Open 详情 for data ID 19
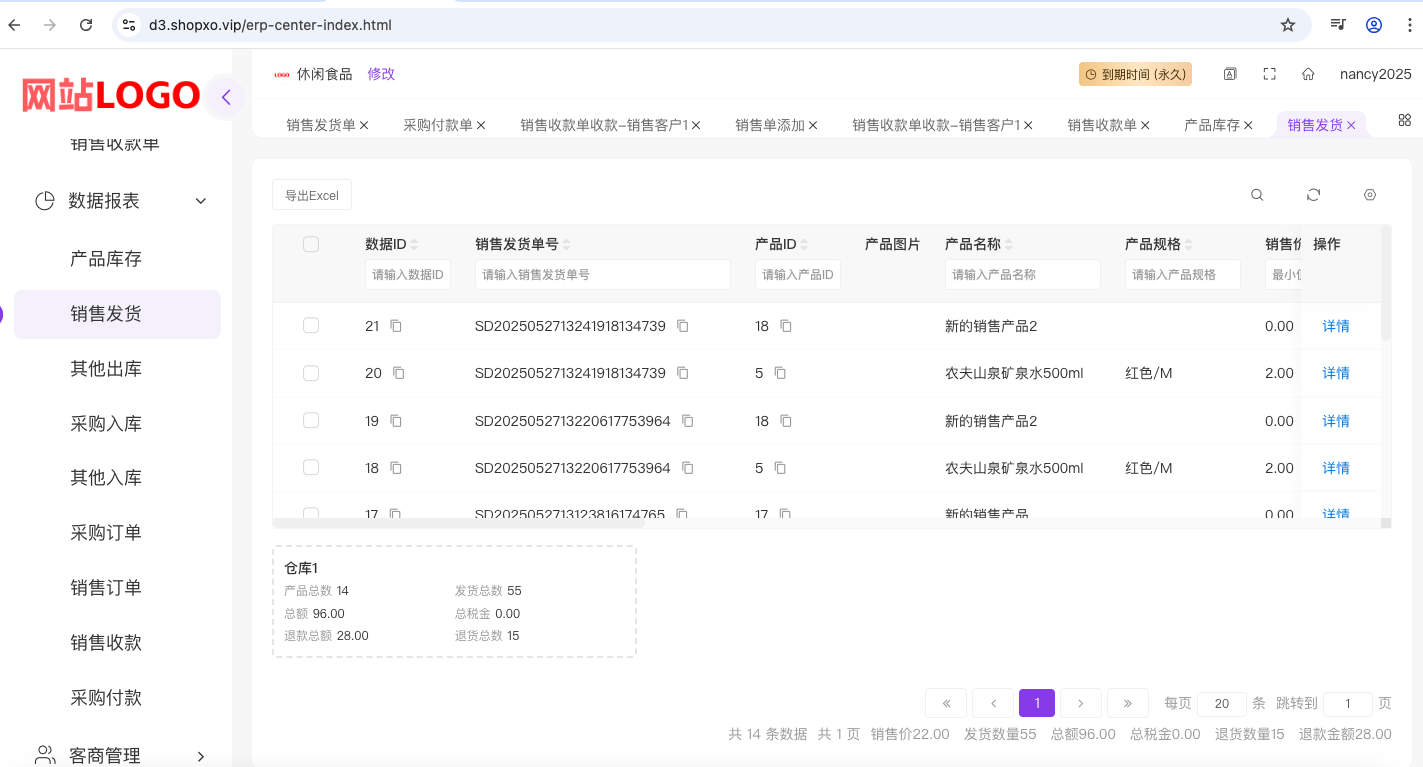The height and width of the screenshot is (767, 1423). (1336, 421)
